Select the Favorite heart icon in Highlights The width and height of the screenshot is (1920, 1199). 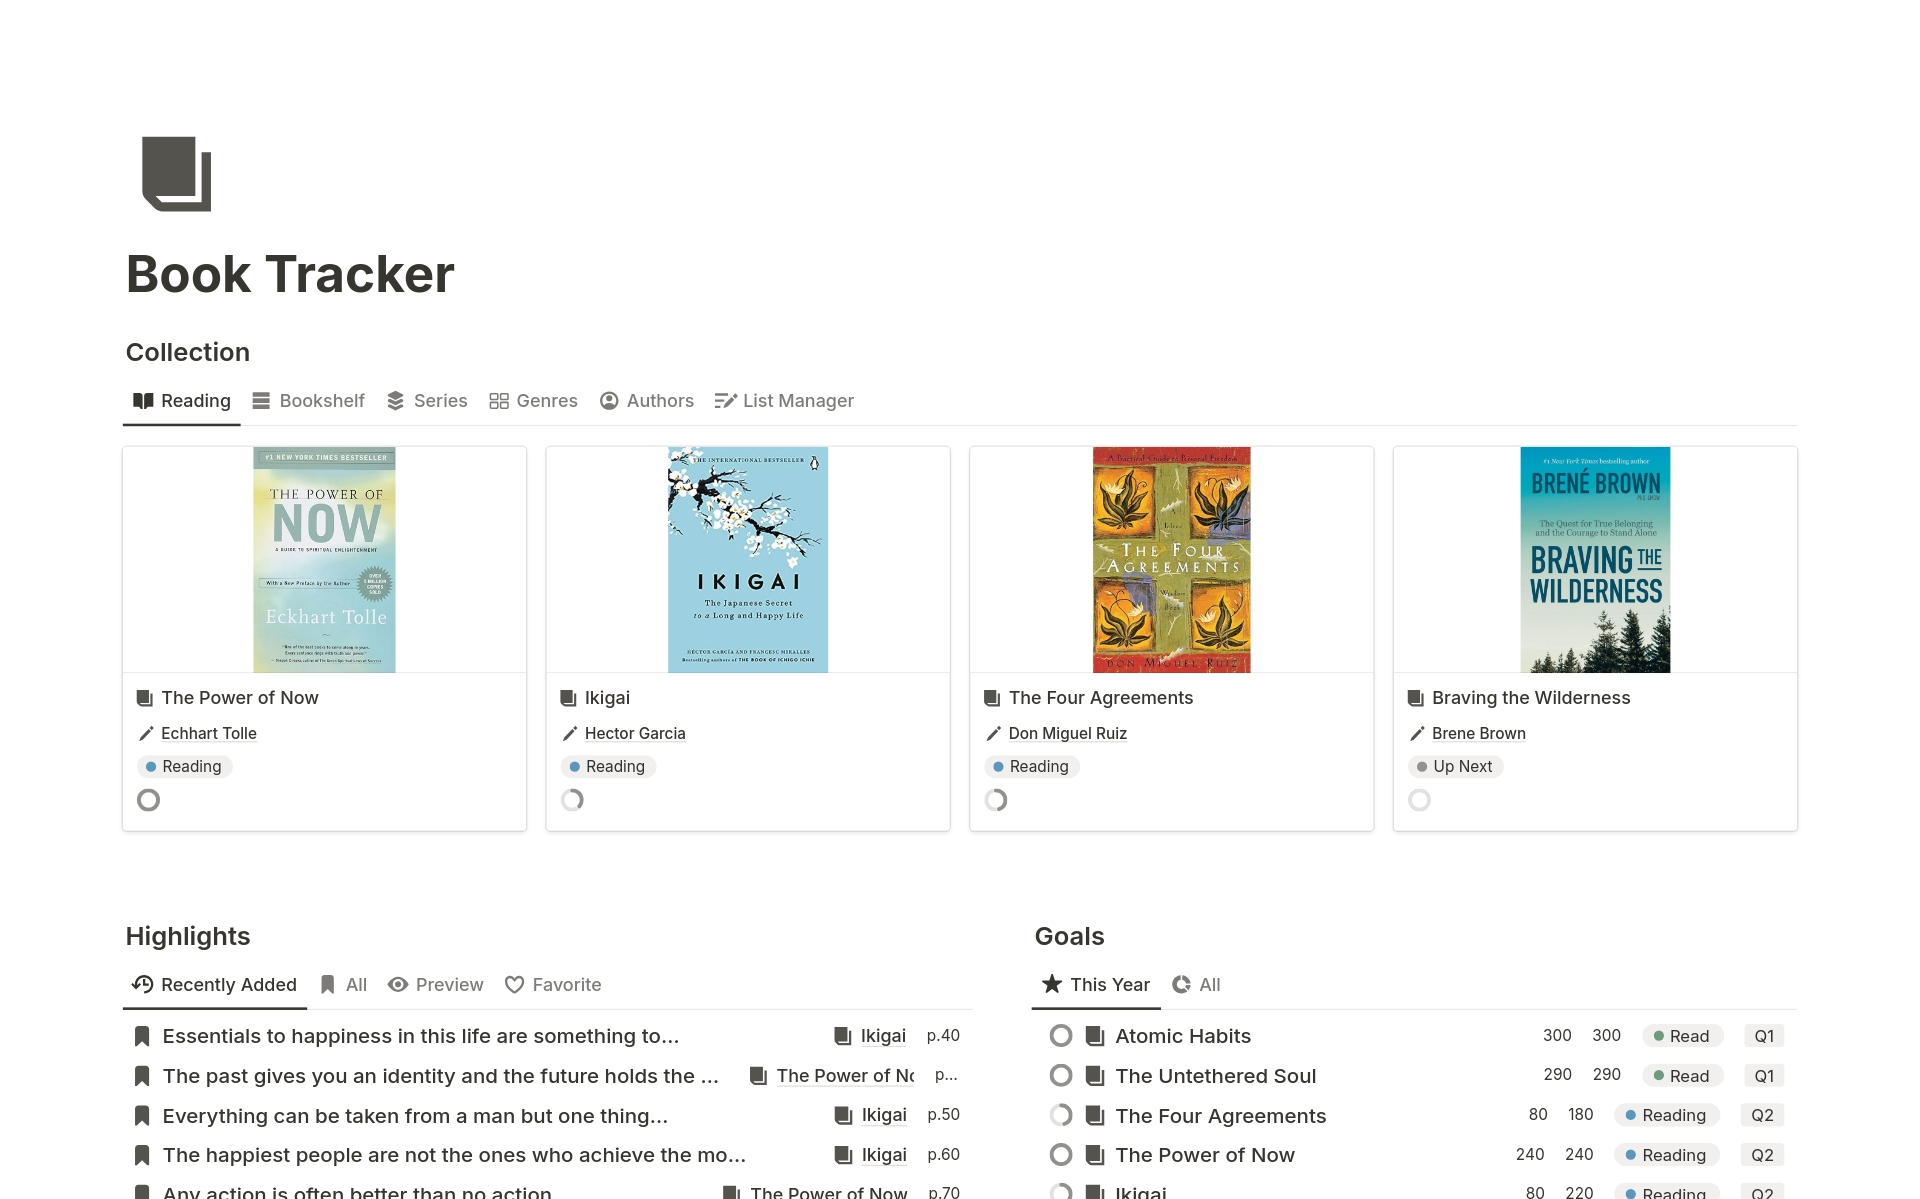[514, 984]
